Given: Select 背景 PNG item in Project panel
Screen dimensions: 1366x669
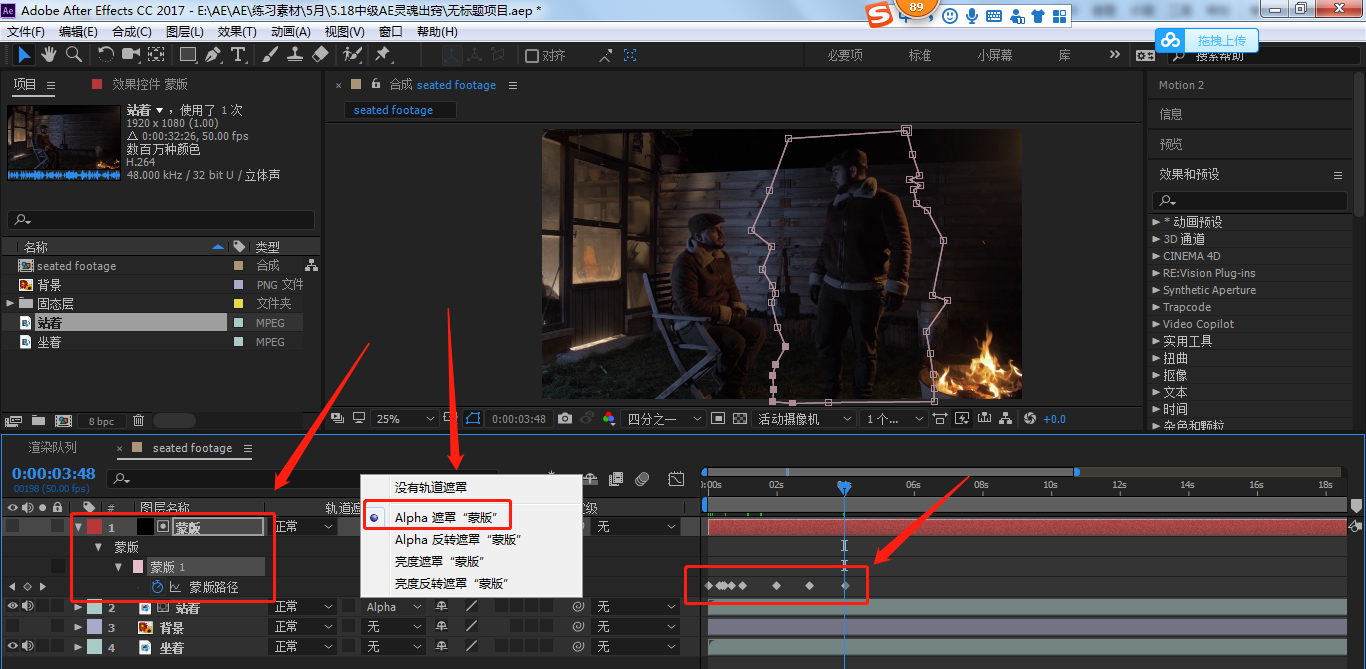Looking at the screenshot, I should tap(49, 285).
